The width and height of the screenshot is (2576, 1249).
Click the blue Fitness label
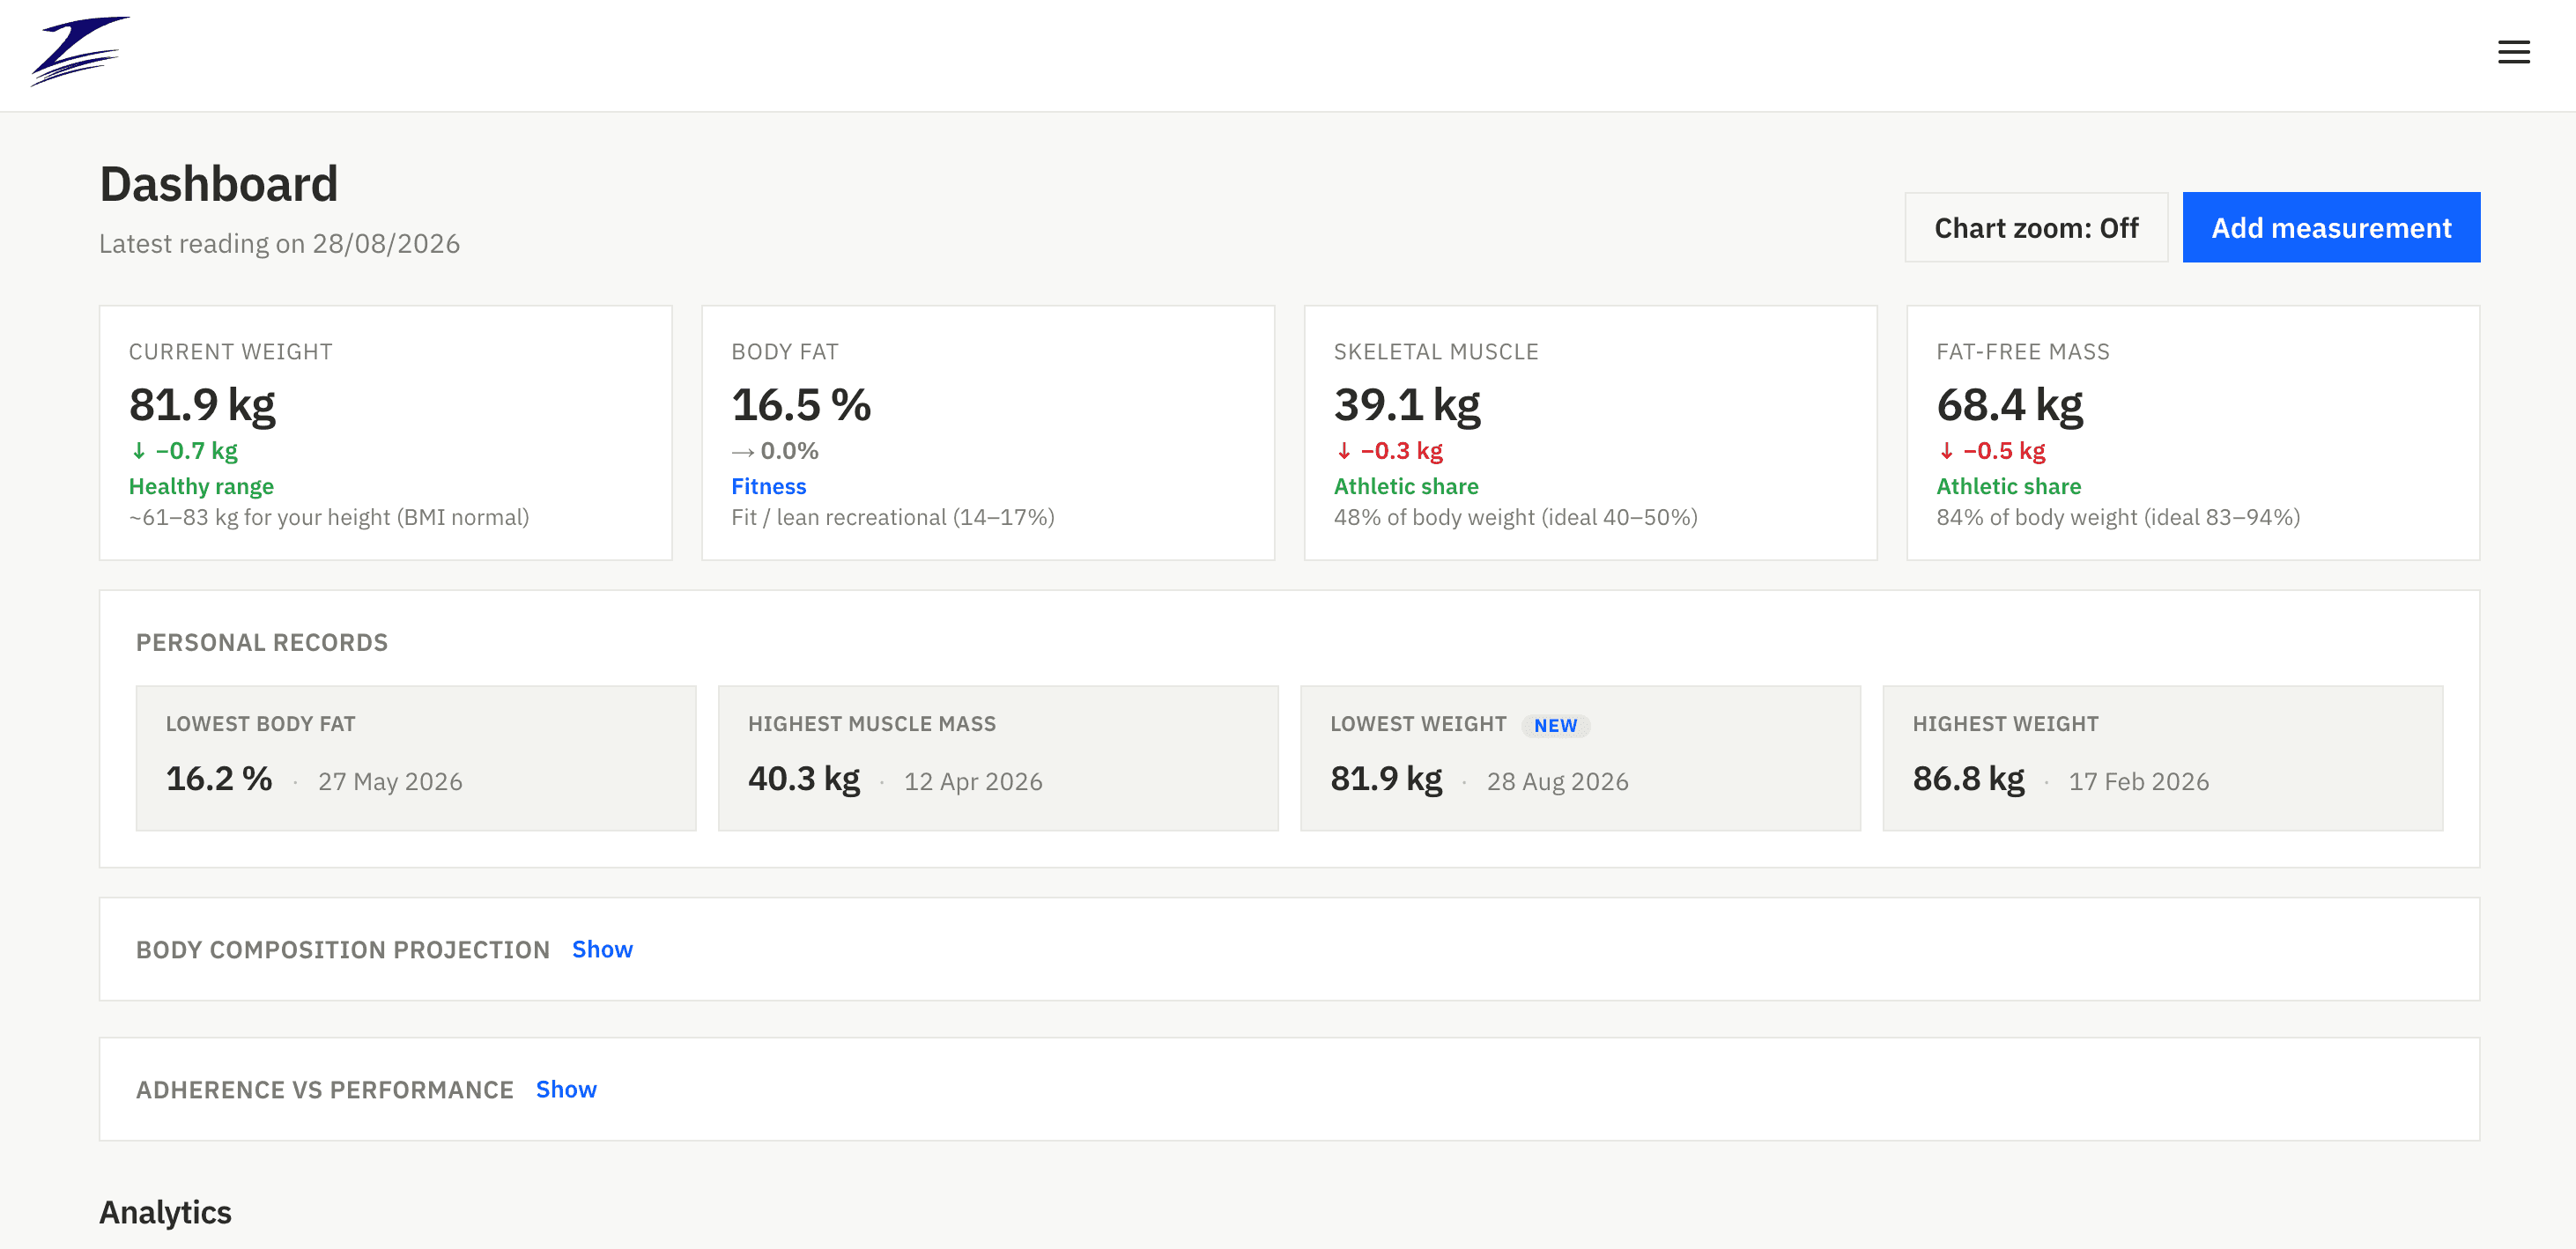tap(768, 486)
